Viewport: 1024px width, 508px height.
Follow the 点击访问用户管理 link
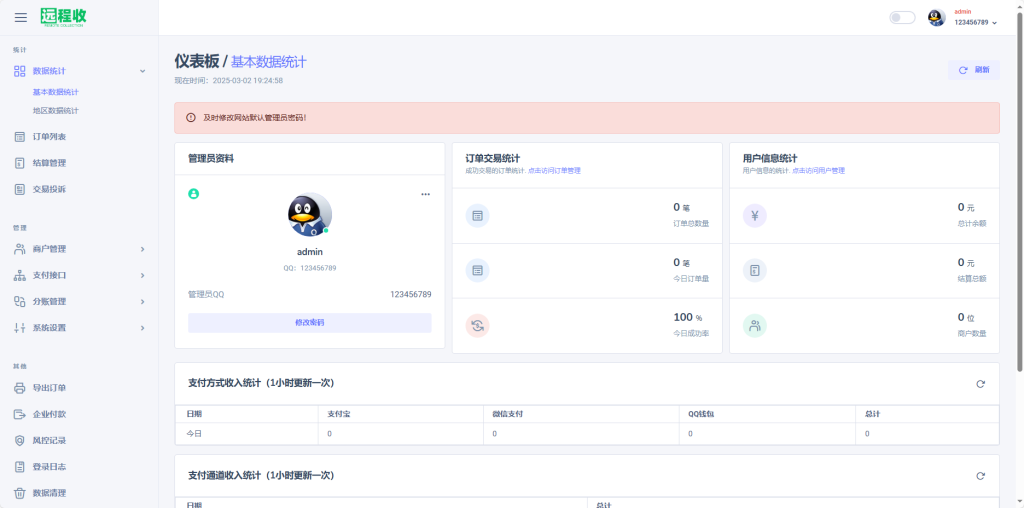tap(818, 170)
